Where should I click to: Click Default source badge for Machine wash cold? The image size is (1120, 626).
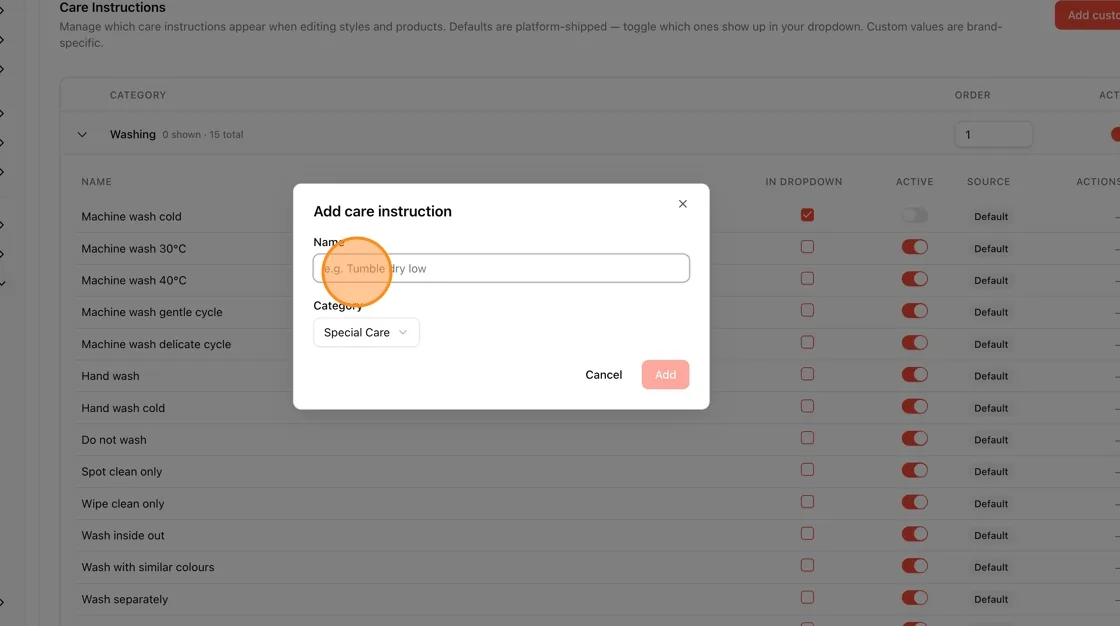click(991, 217)
